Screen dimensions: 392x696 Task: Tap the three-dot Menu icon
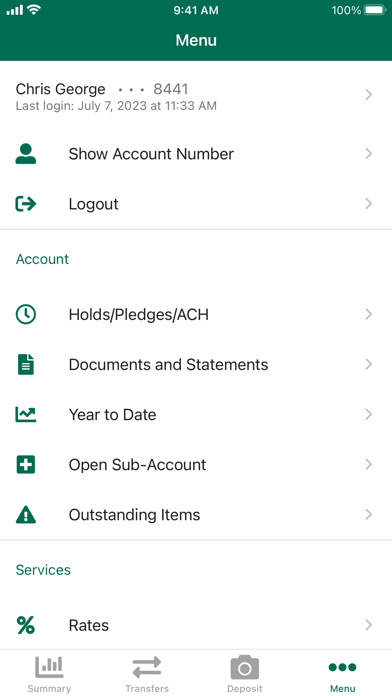(x=342, y=667)
